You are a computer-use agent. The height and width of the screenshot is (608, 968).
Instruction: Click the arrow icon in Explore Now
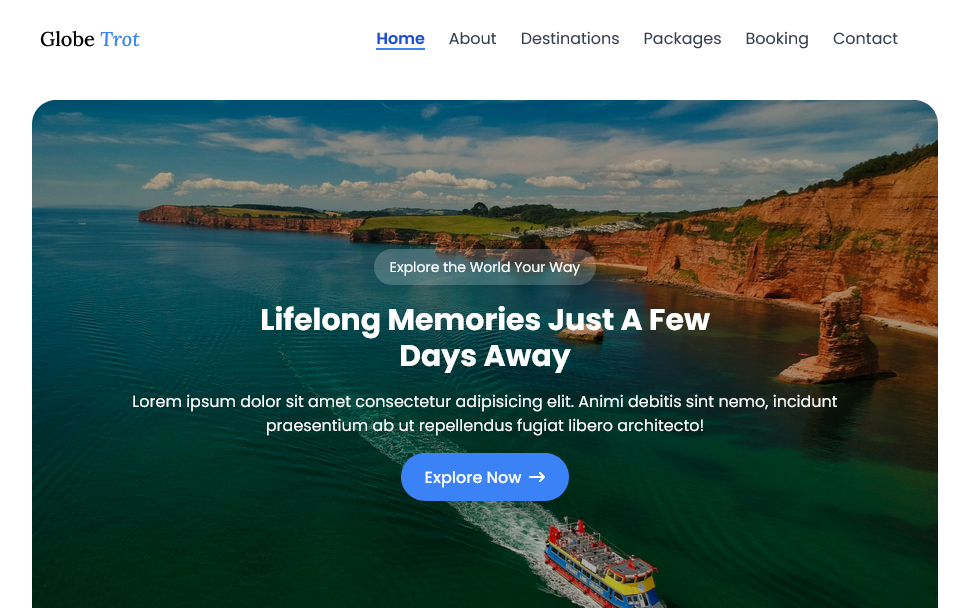(537, 477)
